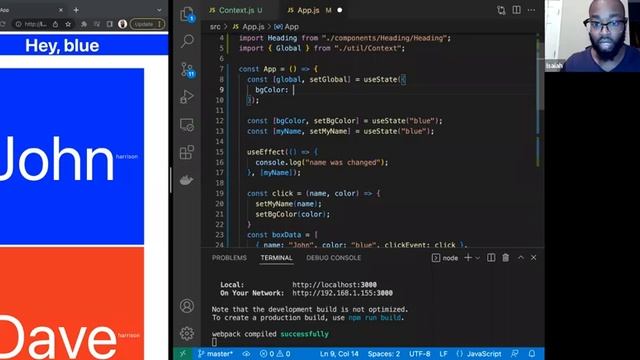Click the sync changes cloud icon in status bar
This screenshot has height=360, width=640.
pyautogui.click(x=246, y=354)
